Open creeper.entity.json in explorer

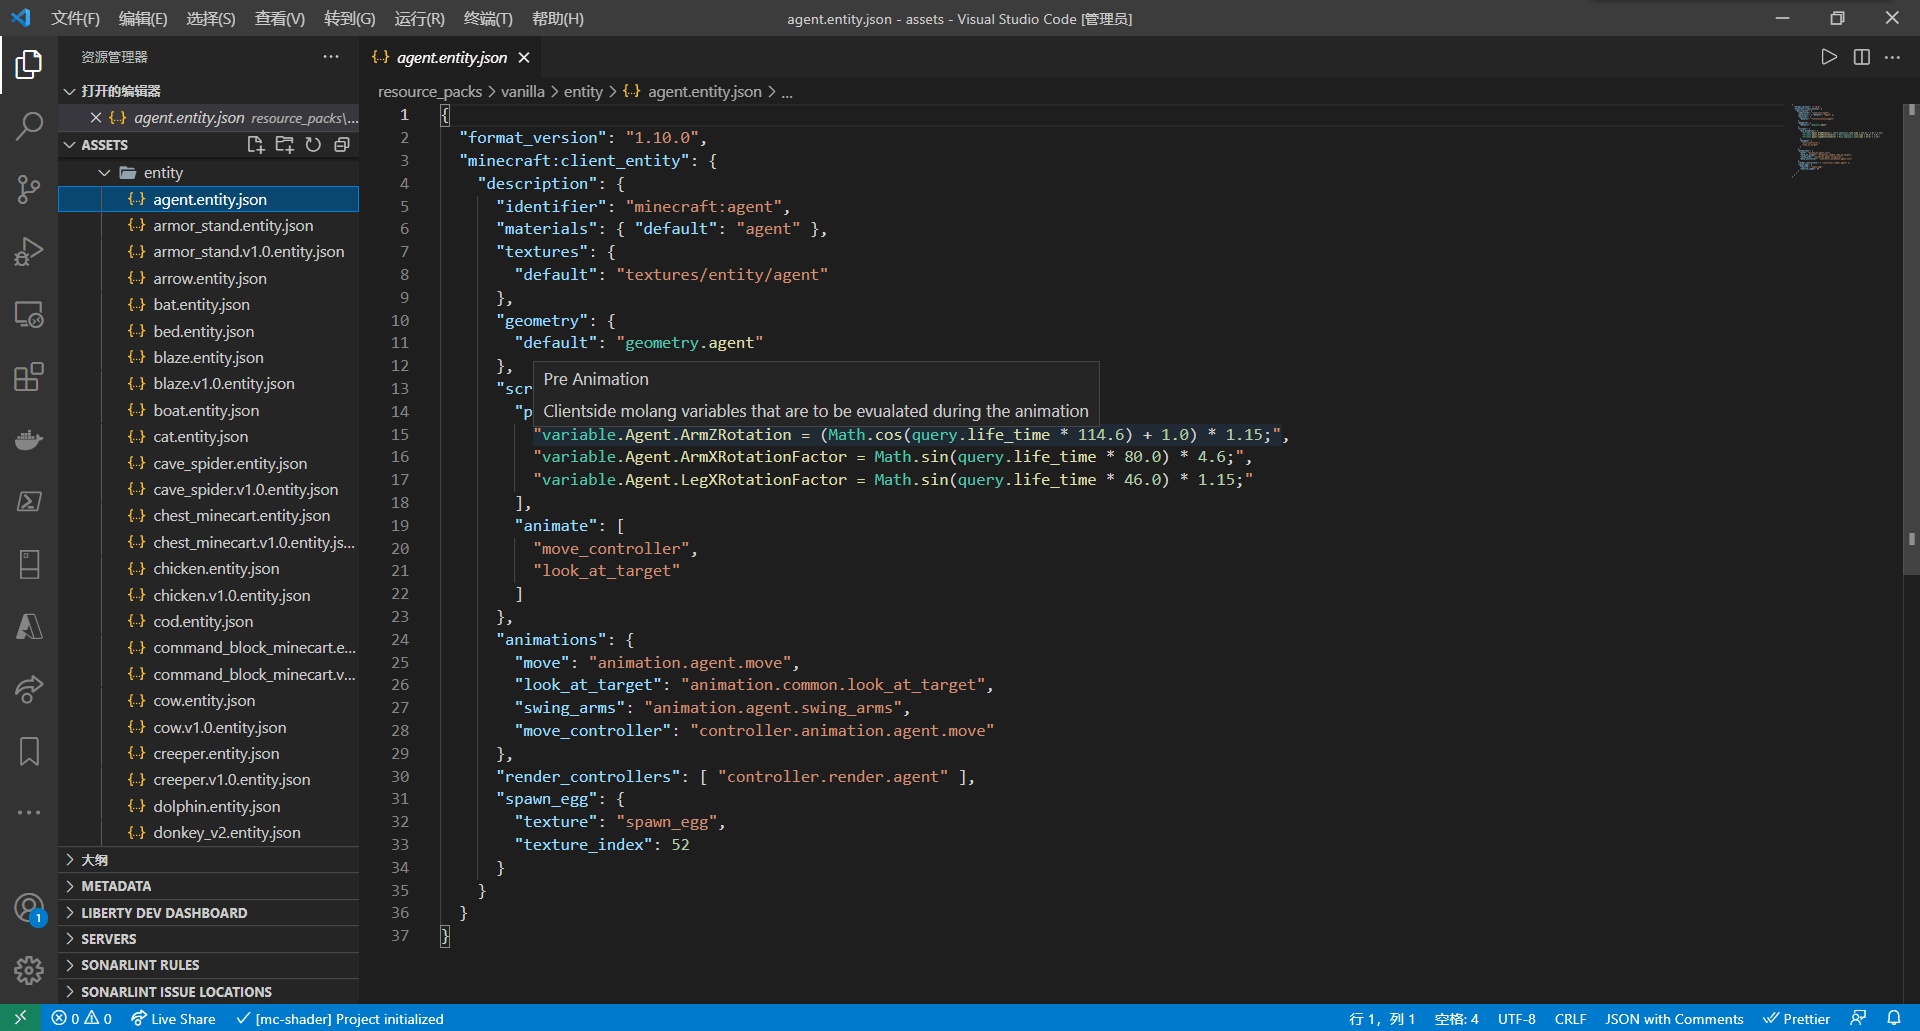[x=208, y=754]
